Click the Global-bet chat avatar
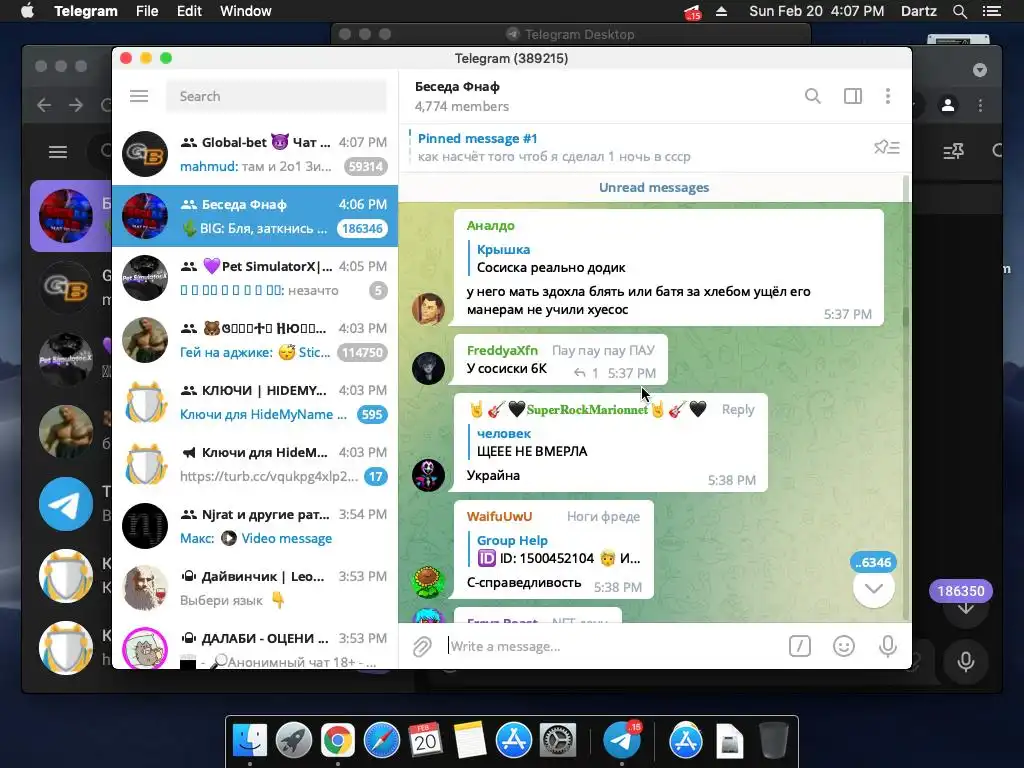This screenshot has width=1024, height=768. [145, 154]
